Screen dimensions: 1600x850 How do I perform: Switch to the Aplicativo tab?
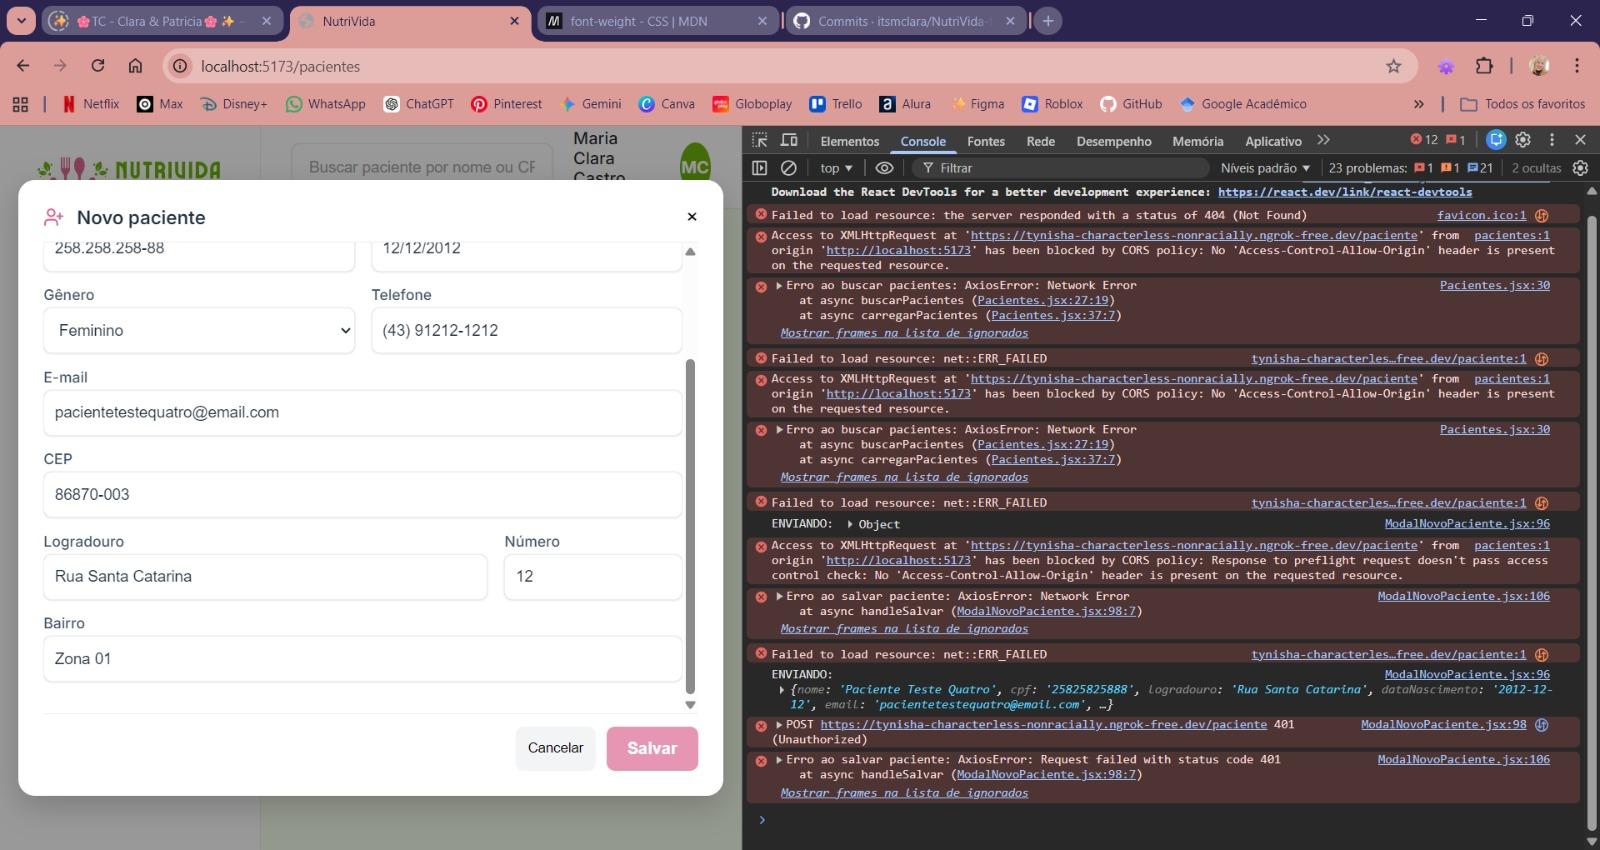(1273, 141)
